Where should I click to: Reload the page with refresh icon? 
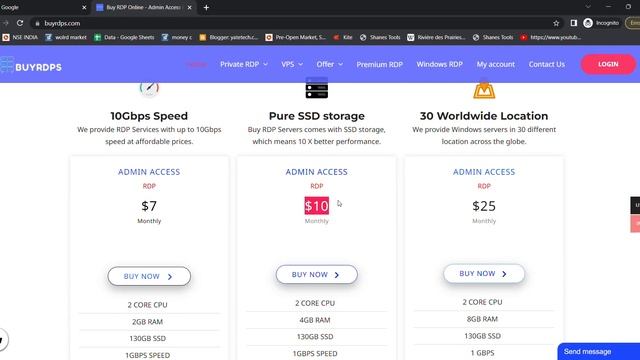[20, 23]
